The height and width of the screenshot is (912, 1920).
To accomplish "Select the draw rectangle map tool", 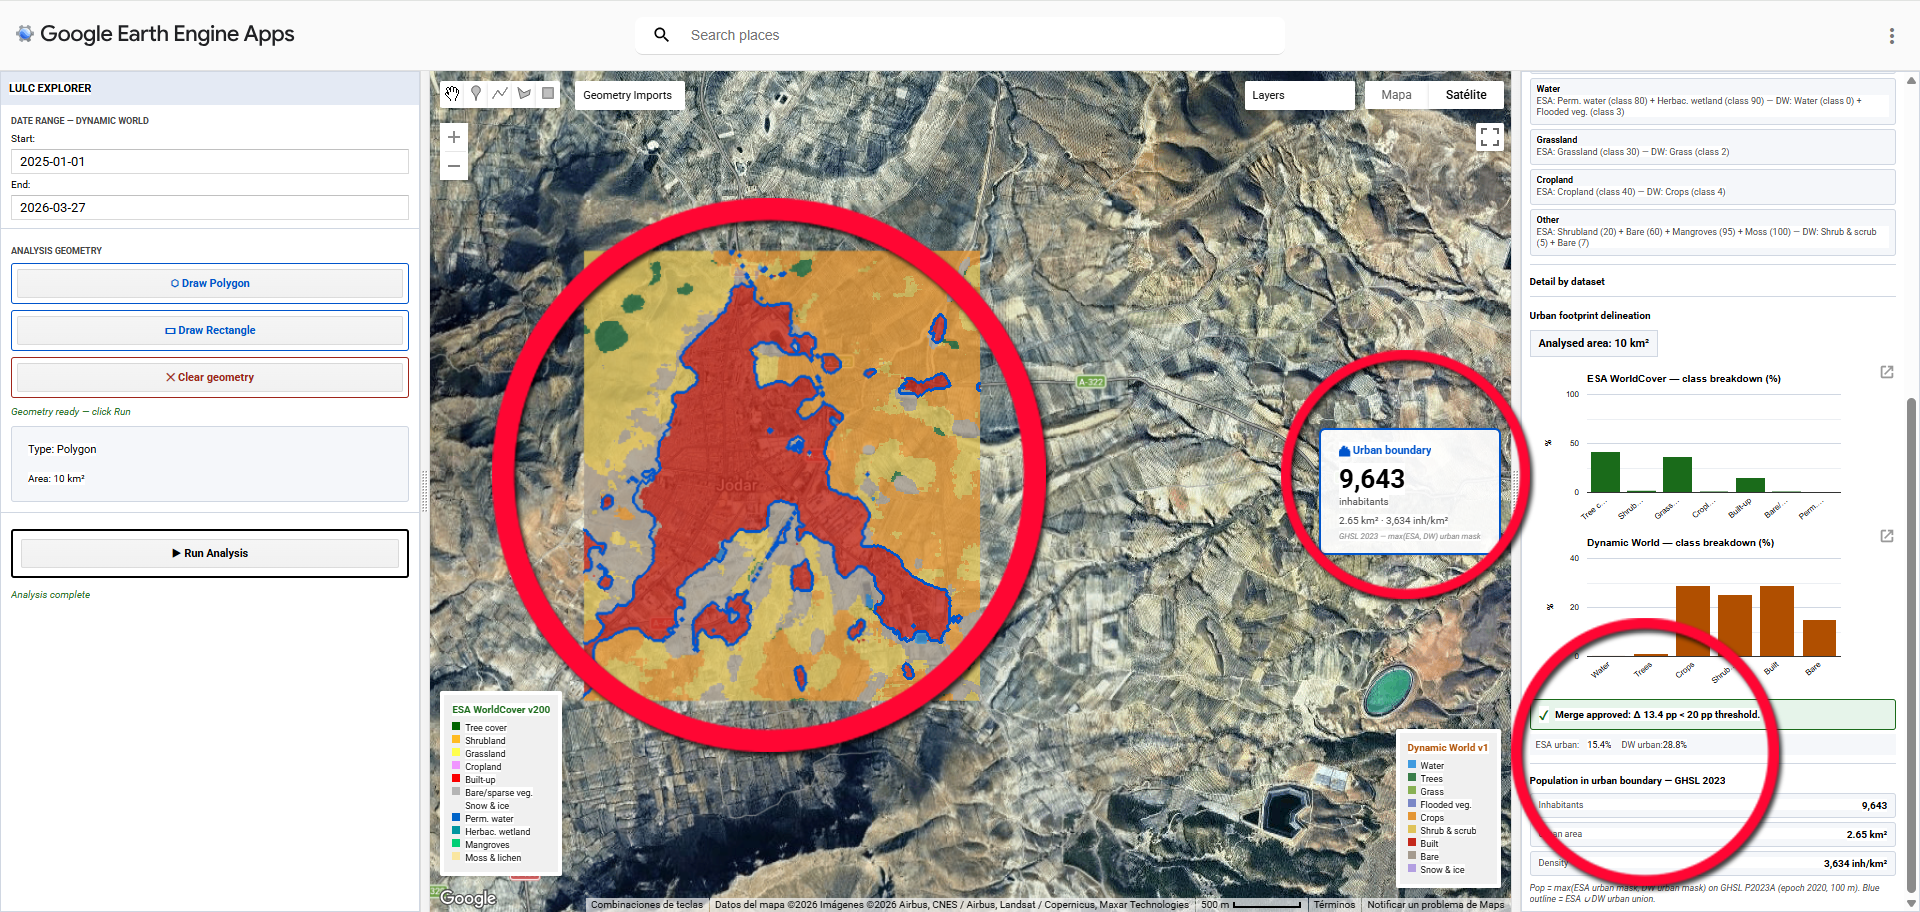I will pyautogui.click(x=548, y=94).
